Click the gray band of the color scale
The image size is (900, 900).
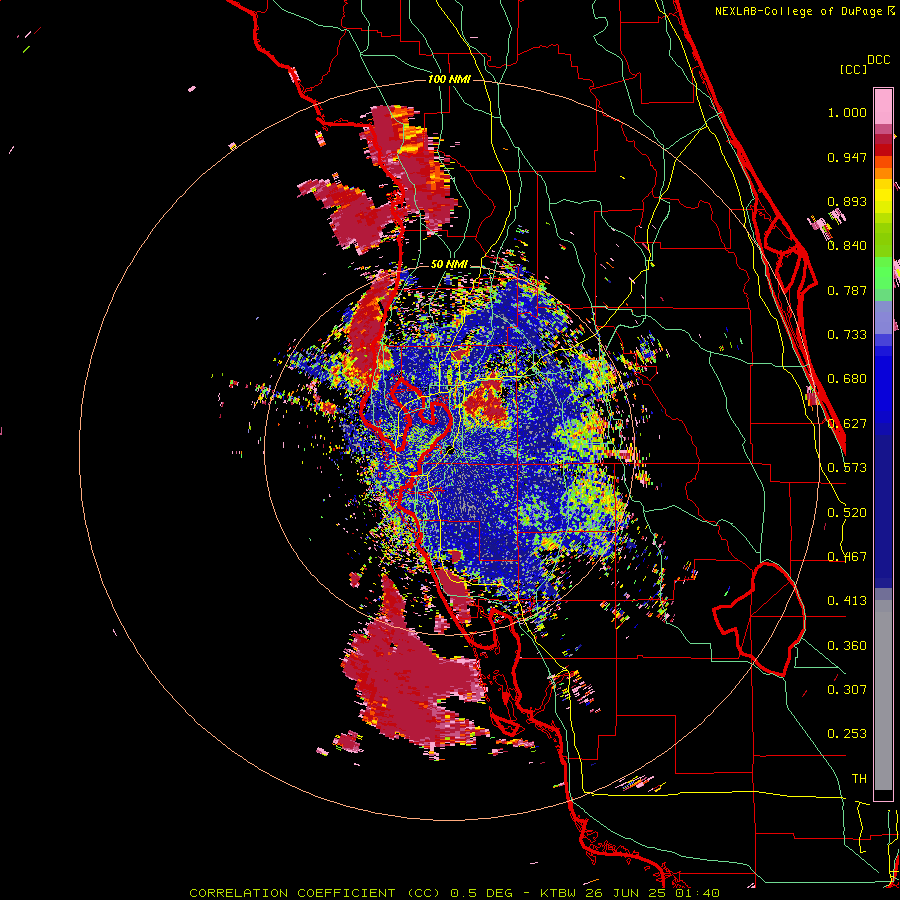coord(883,695)
